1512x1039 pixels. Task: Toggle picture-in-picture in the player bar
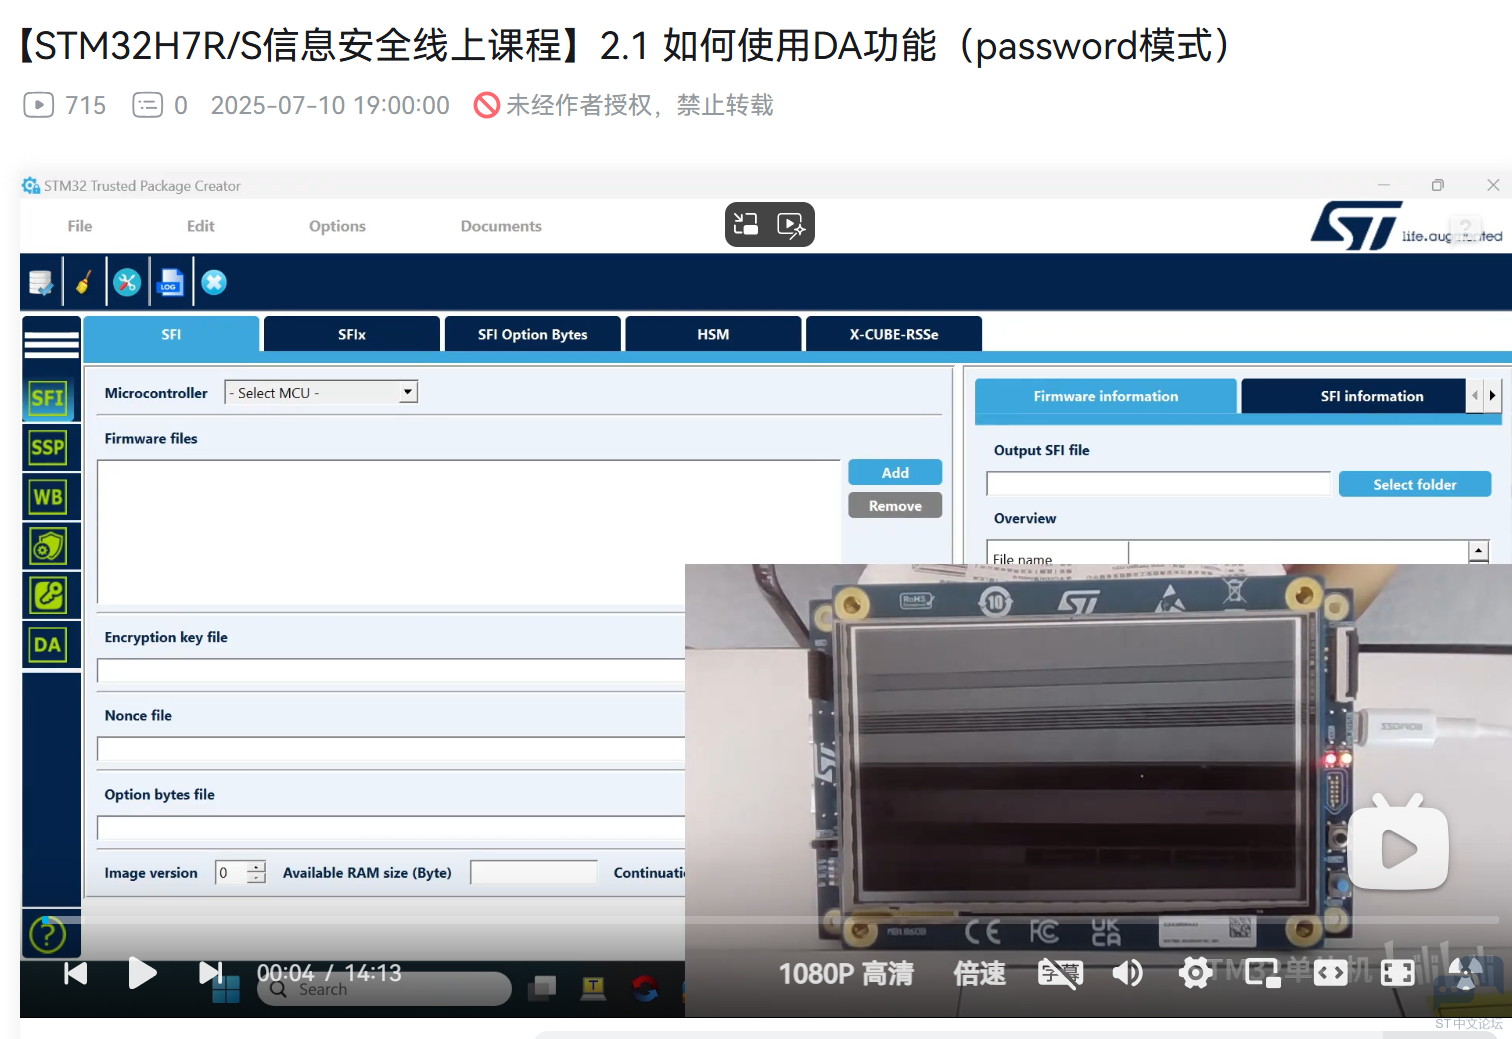pos(1263,973)
